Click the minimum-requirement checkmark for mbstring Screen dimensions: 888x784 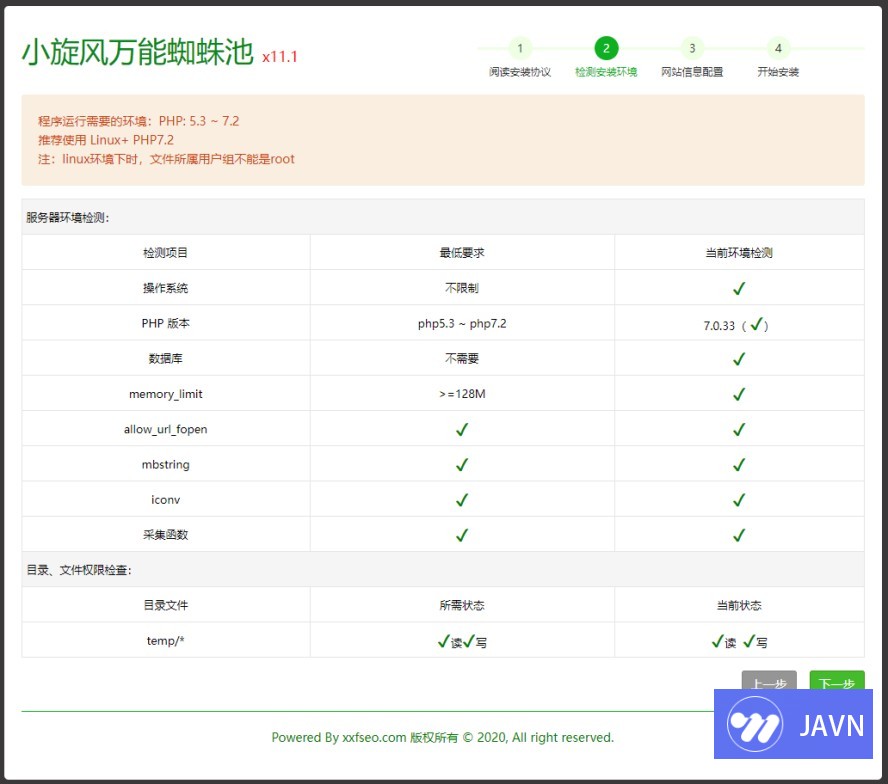tap(462, 464)
